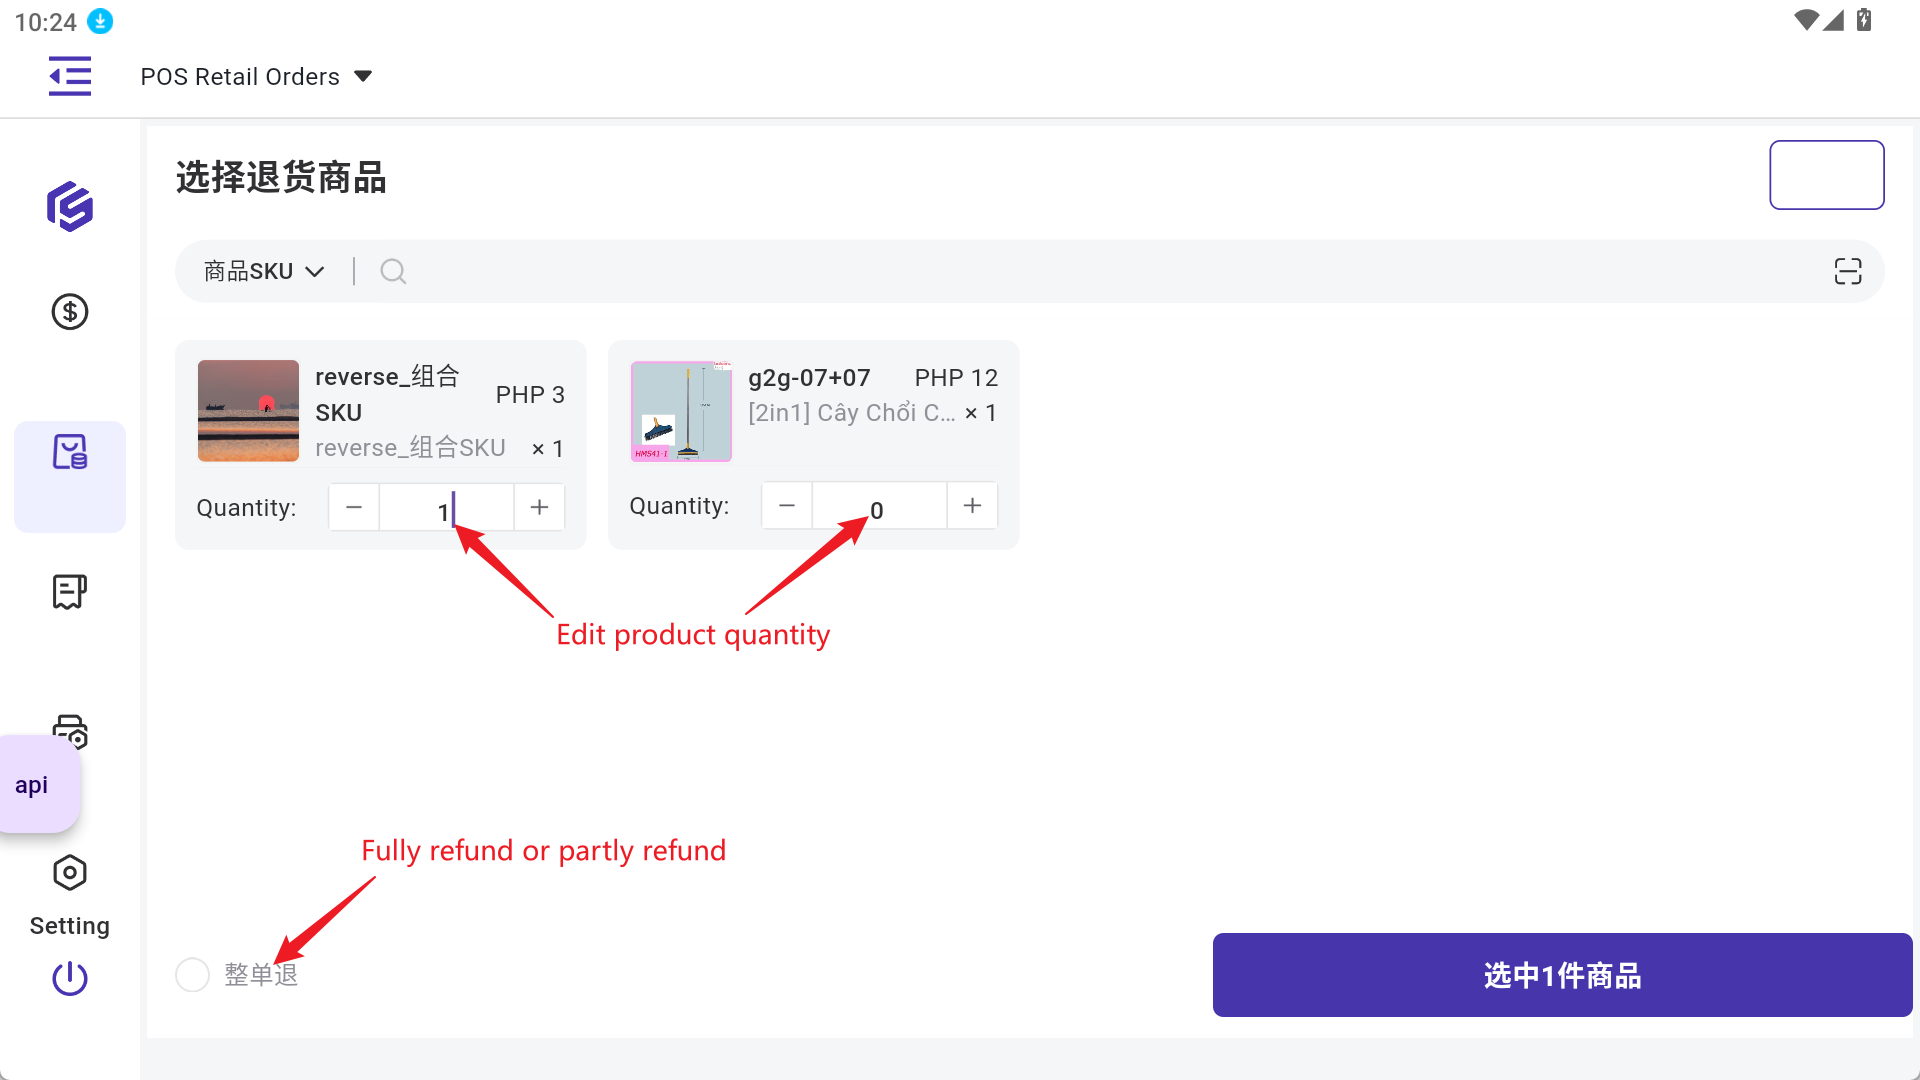Click the Setting gear icon
Image resolution: width=1920 pixels, height=1080 pixels.
pyautogui.click(x=70, y=873)
